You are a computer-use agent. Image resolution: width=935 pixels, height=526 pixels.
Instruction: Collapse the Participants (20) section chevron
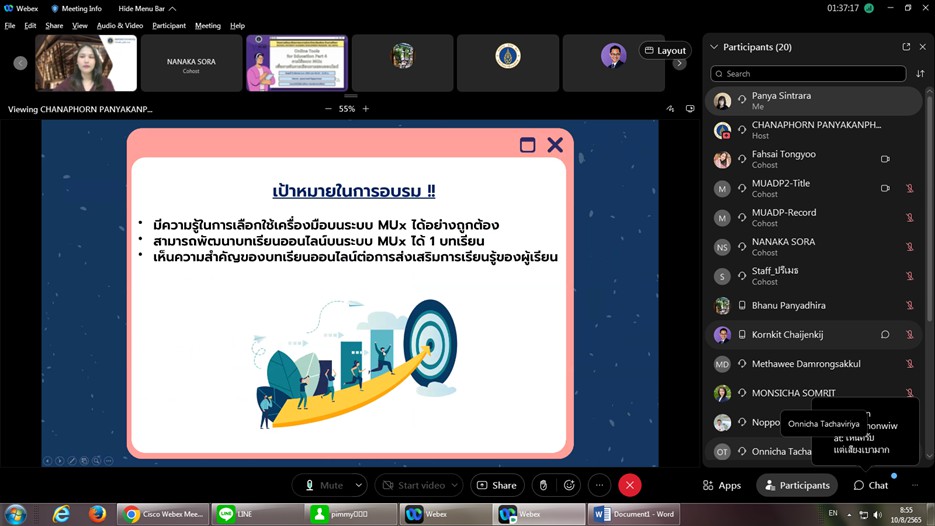714,47
